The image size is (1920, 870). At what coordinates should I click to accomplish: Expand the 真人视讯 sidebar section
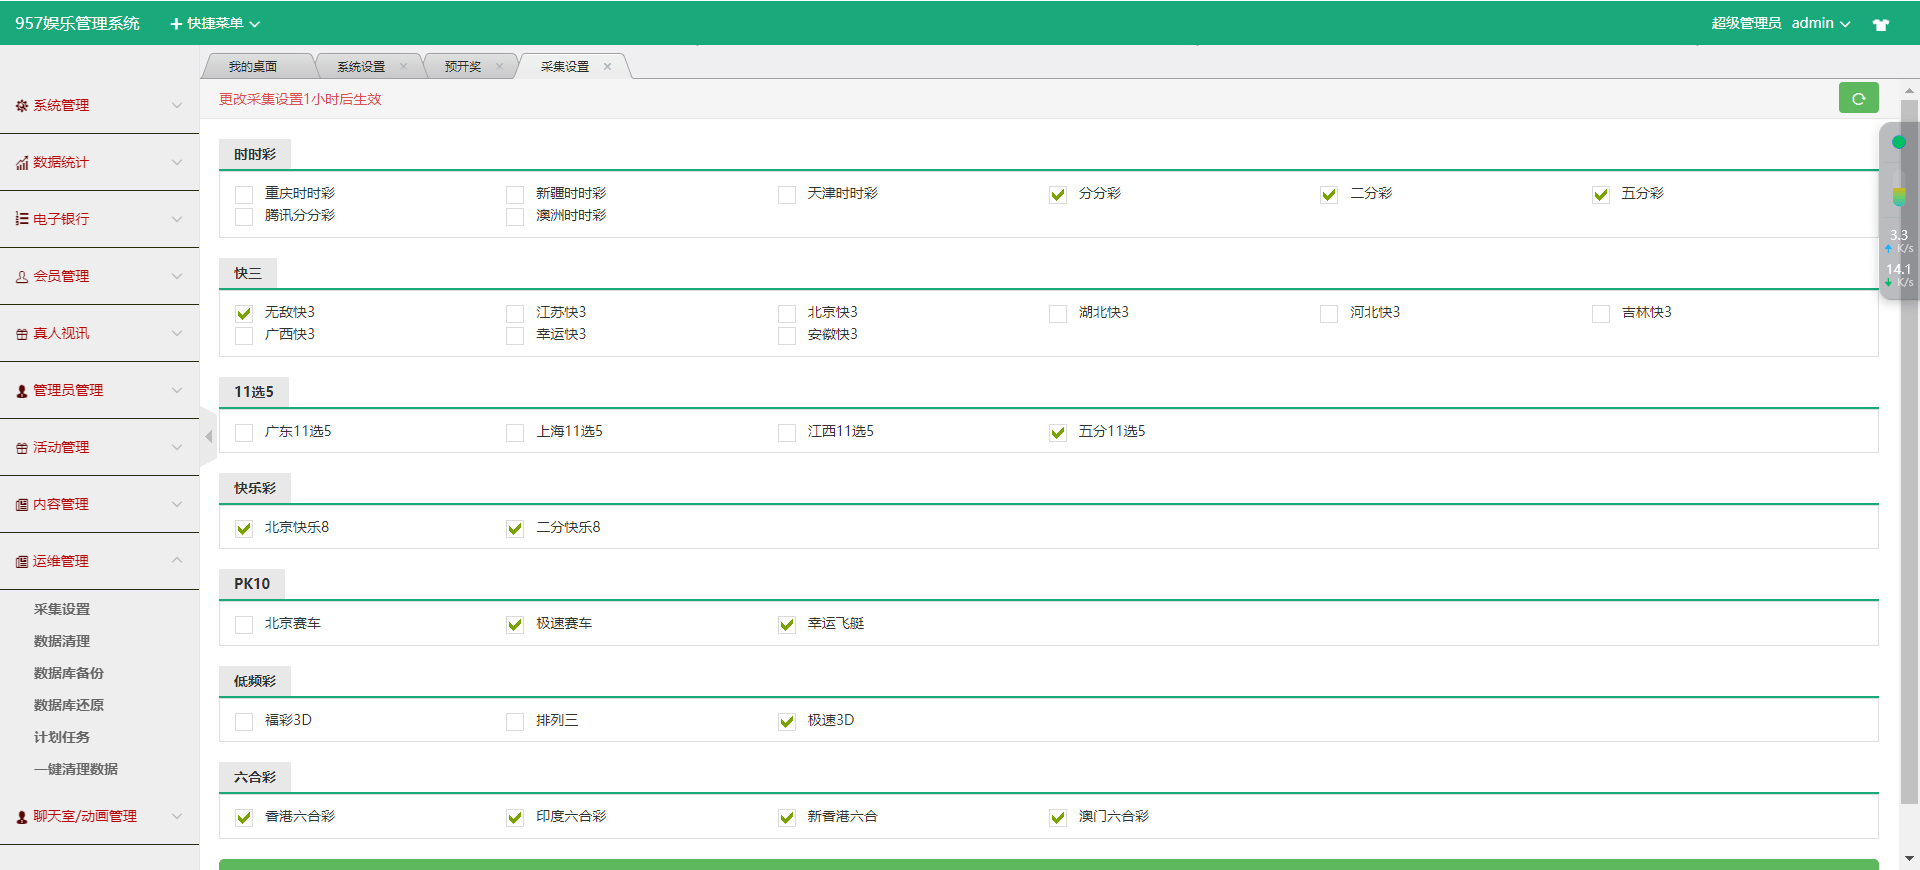100,333
